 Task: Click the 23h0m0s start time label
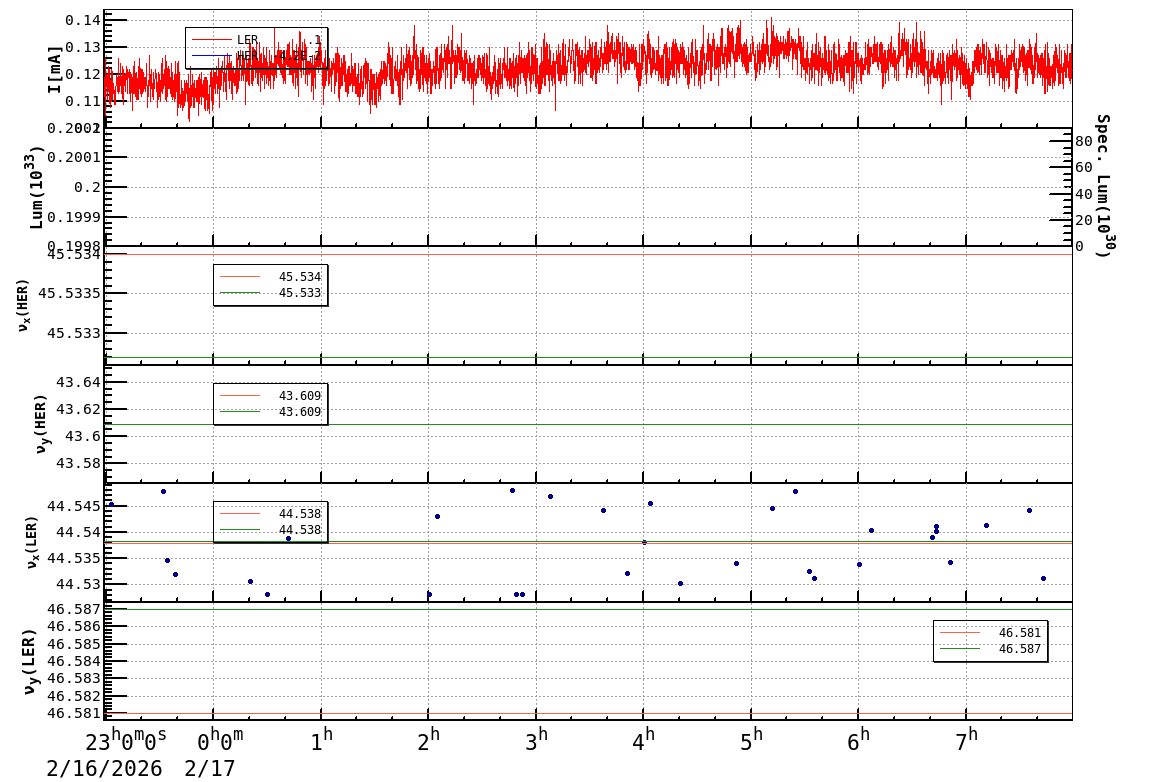point(126,741)
